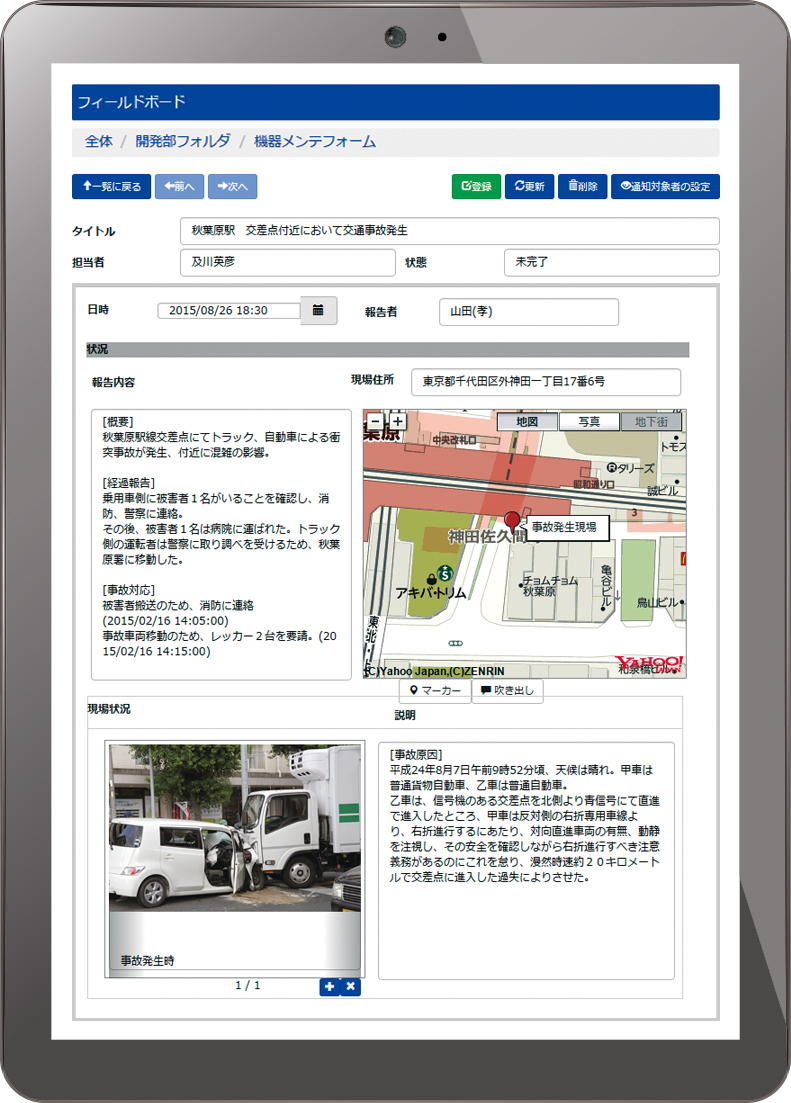The height and width of the screenshot is (1103, 791).
Task: Click the Yahoo! logo on the map
Action: click(x=649, y=663)
